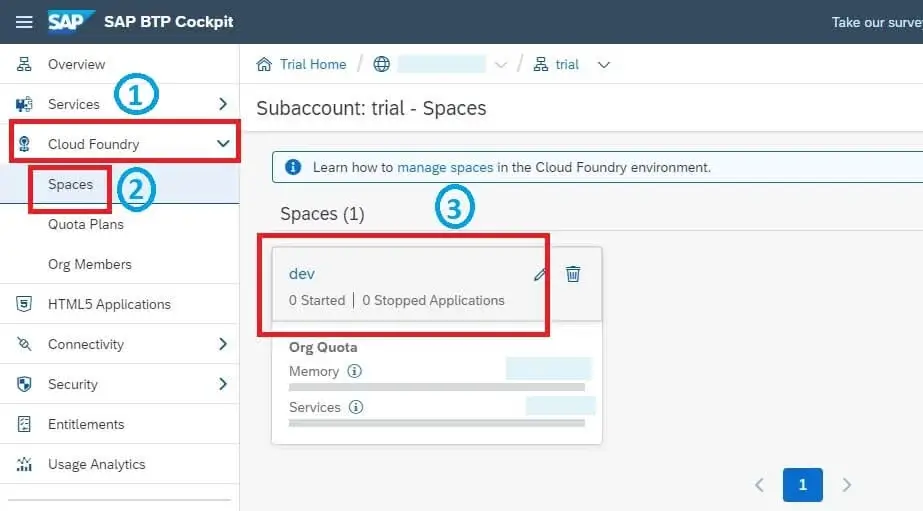This screenshot has height=511, width=923.
Task: Open the hamburger navigation menu
Action: pyautogui.click(x=24, y=22)
